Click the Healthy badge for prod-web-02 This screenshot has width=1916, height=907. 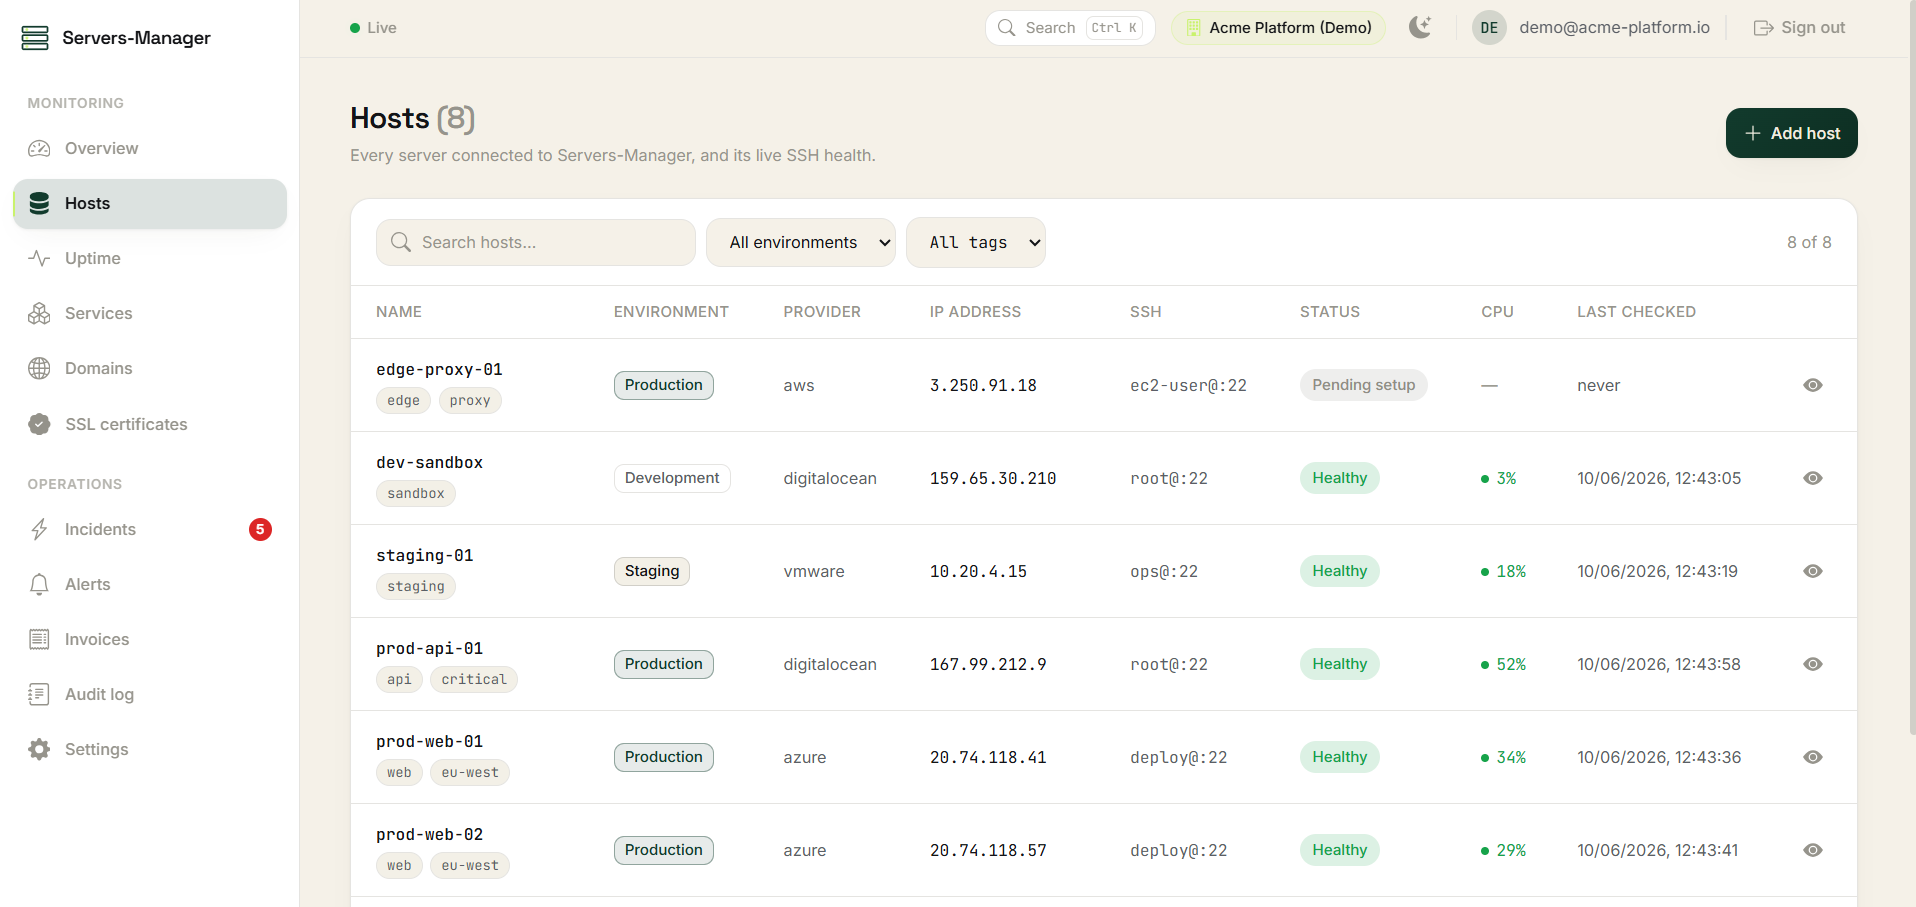point(1339,850)
